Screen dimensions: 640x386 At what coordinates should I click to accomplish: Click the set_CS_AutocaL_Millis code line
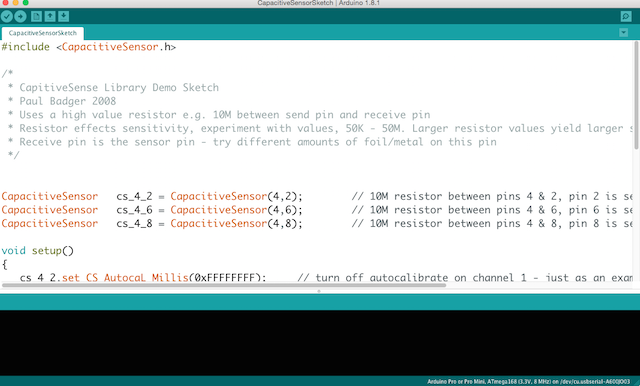(326, 277)
